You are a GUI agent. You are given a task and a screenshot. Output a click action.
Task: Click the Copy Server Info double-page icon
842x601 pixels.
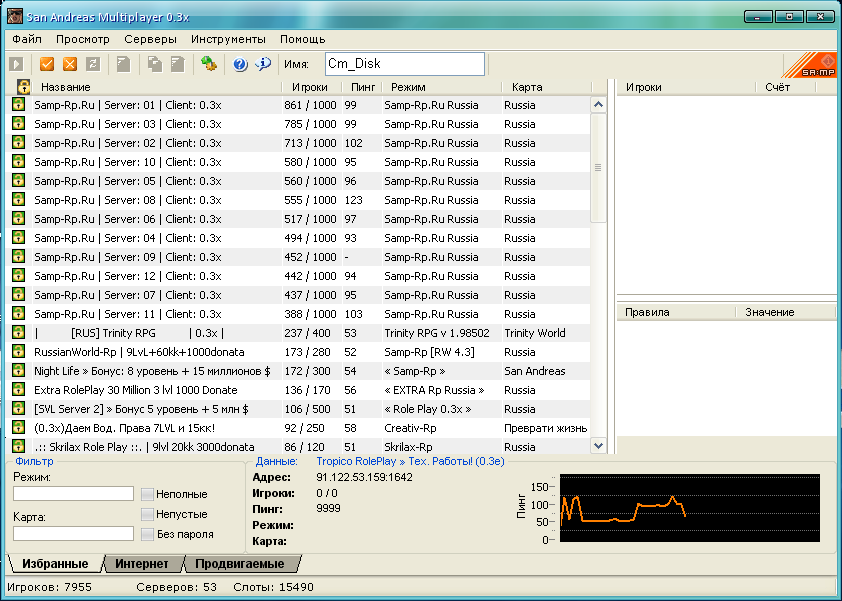(x=155, y=64)
